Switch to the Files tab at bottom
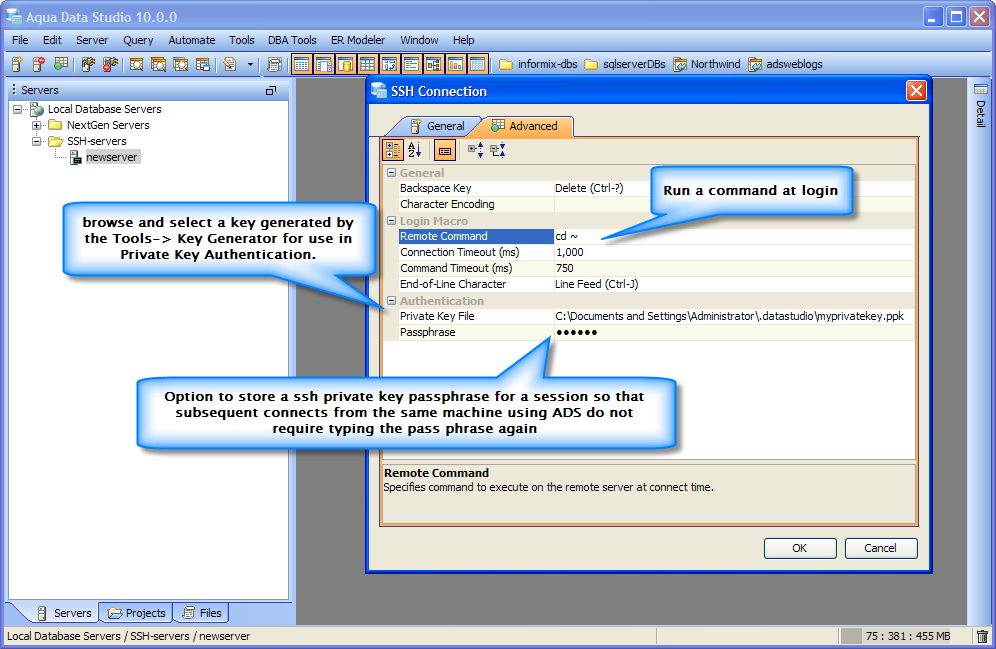Image resolution: width=996 pixels, height=649 pixels. point(202,613)
